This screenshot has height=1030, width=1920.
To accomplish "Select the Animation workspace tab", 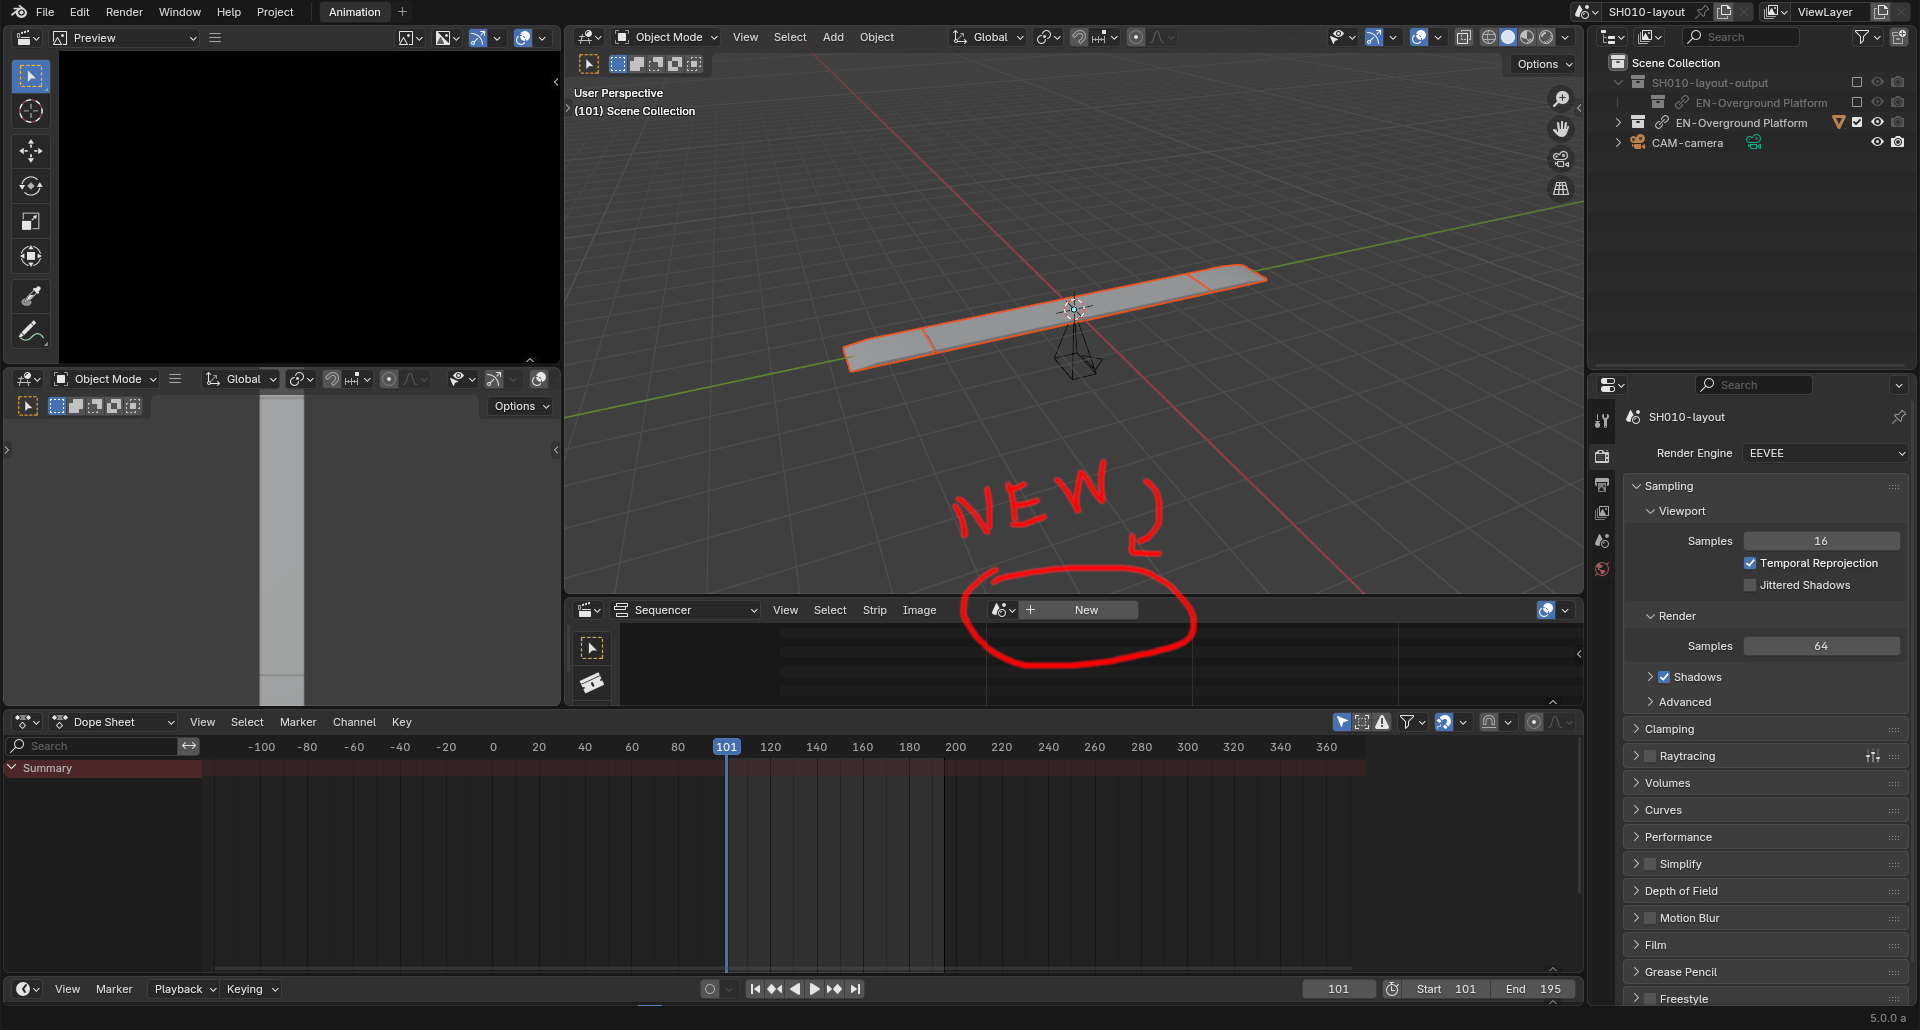I will [354, 12].
